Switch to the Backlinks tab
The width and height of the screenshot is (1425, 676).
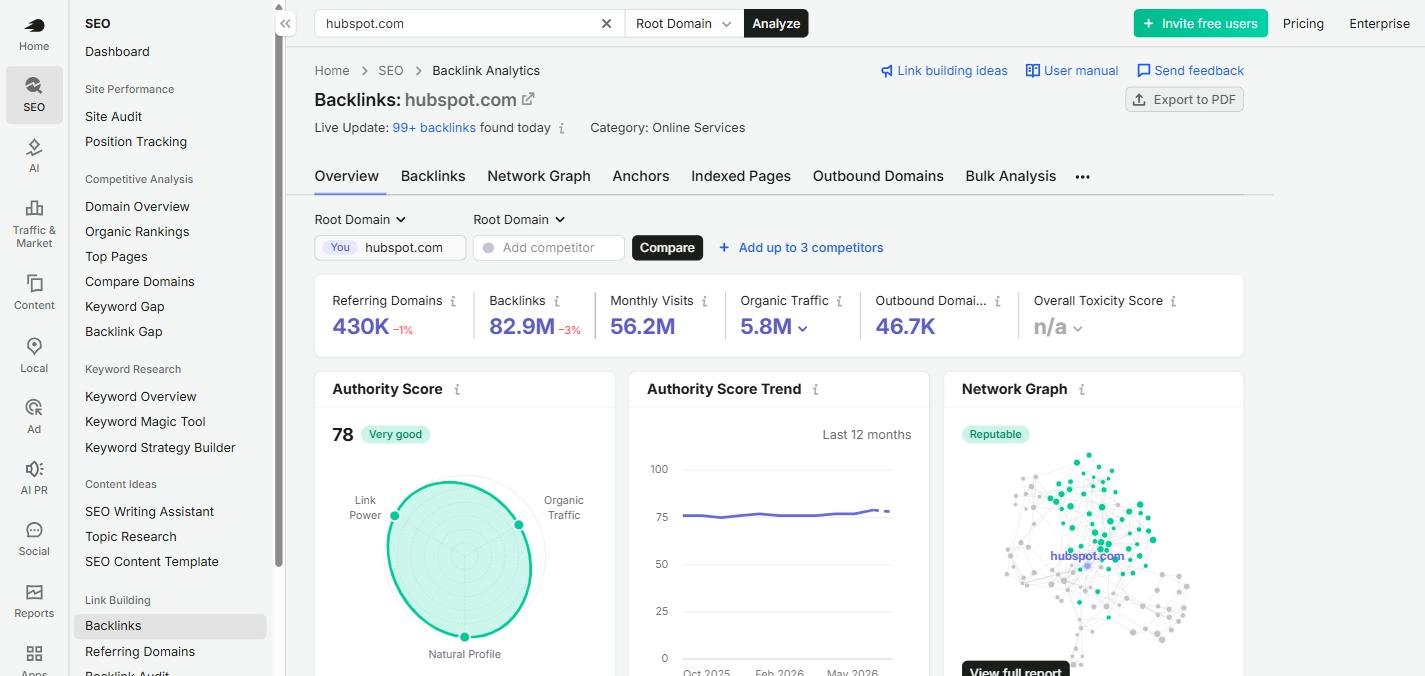433,176
